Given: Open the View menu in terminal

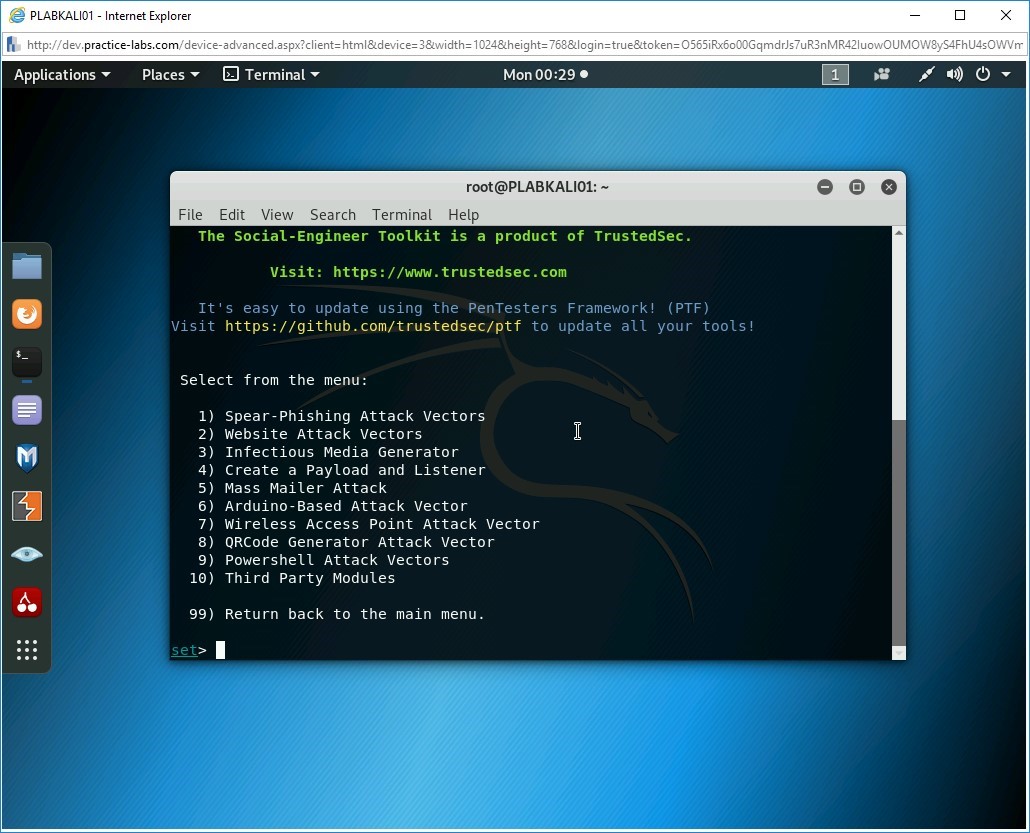Looking at the screenshot, I should point(277,214).
